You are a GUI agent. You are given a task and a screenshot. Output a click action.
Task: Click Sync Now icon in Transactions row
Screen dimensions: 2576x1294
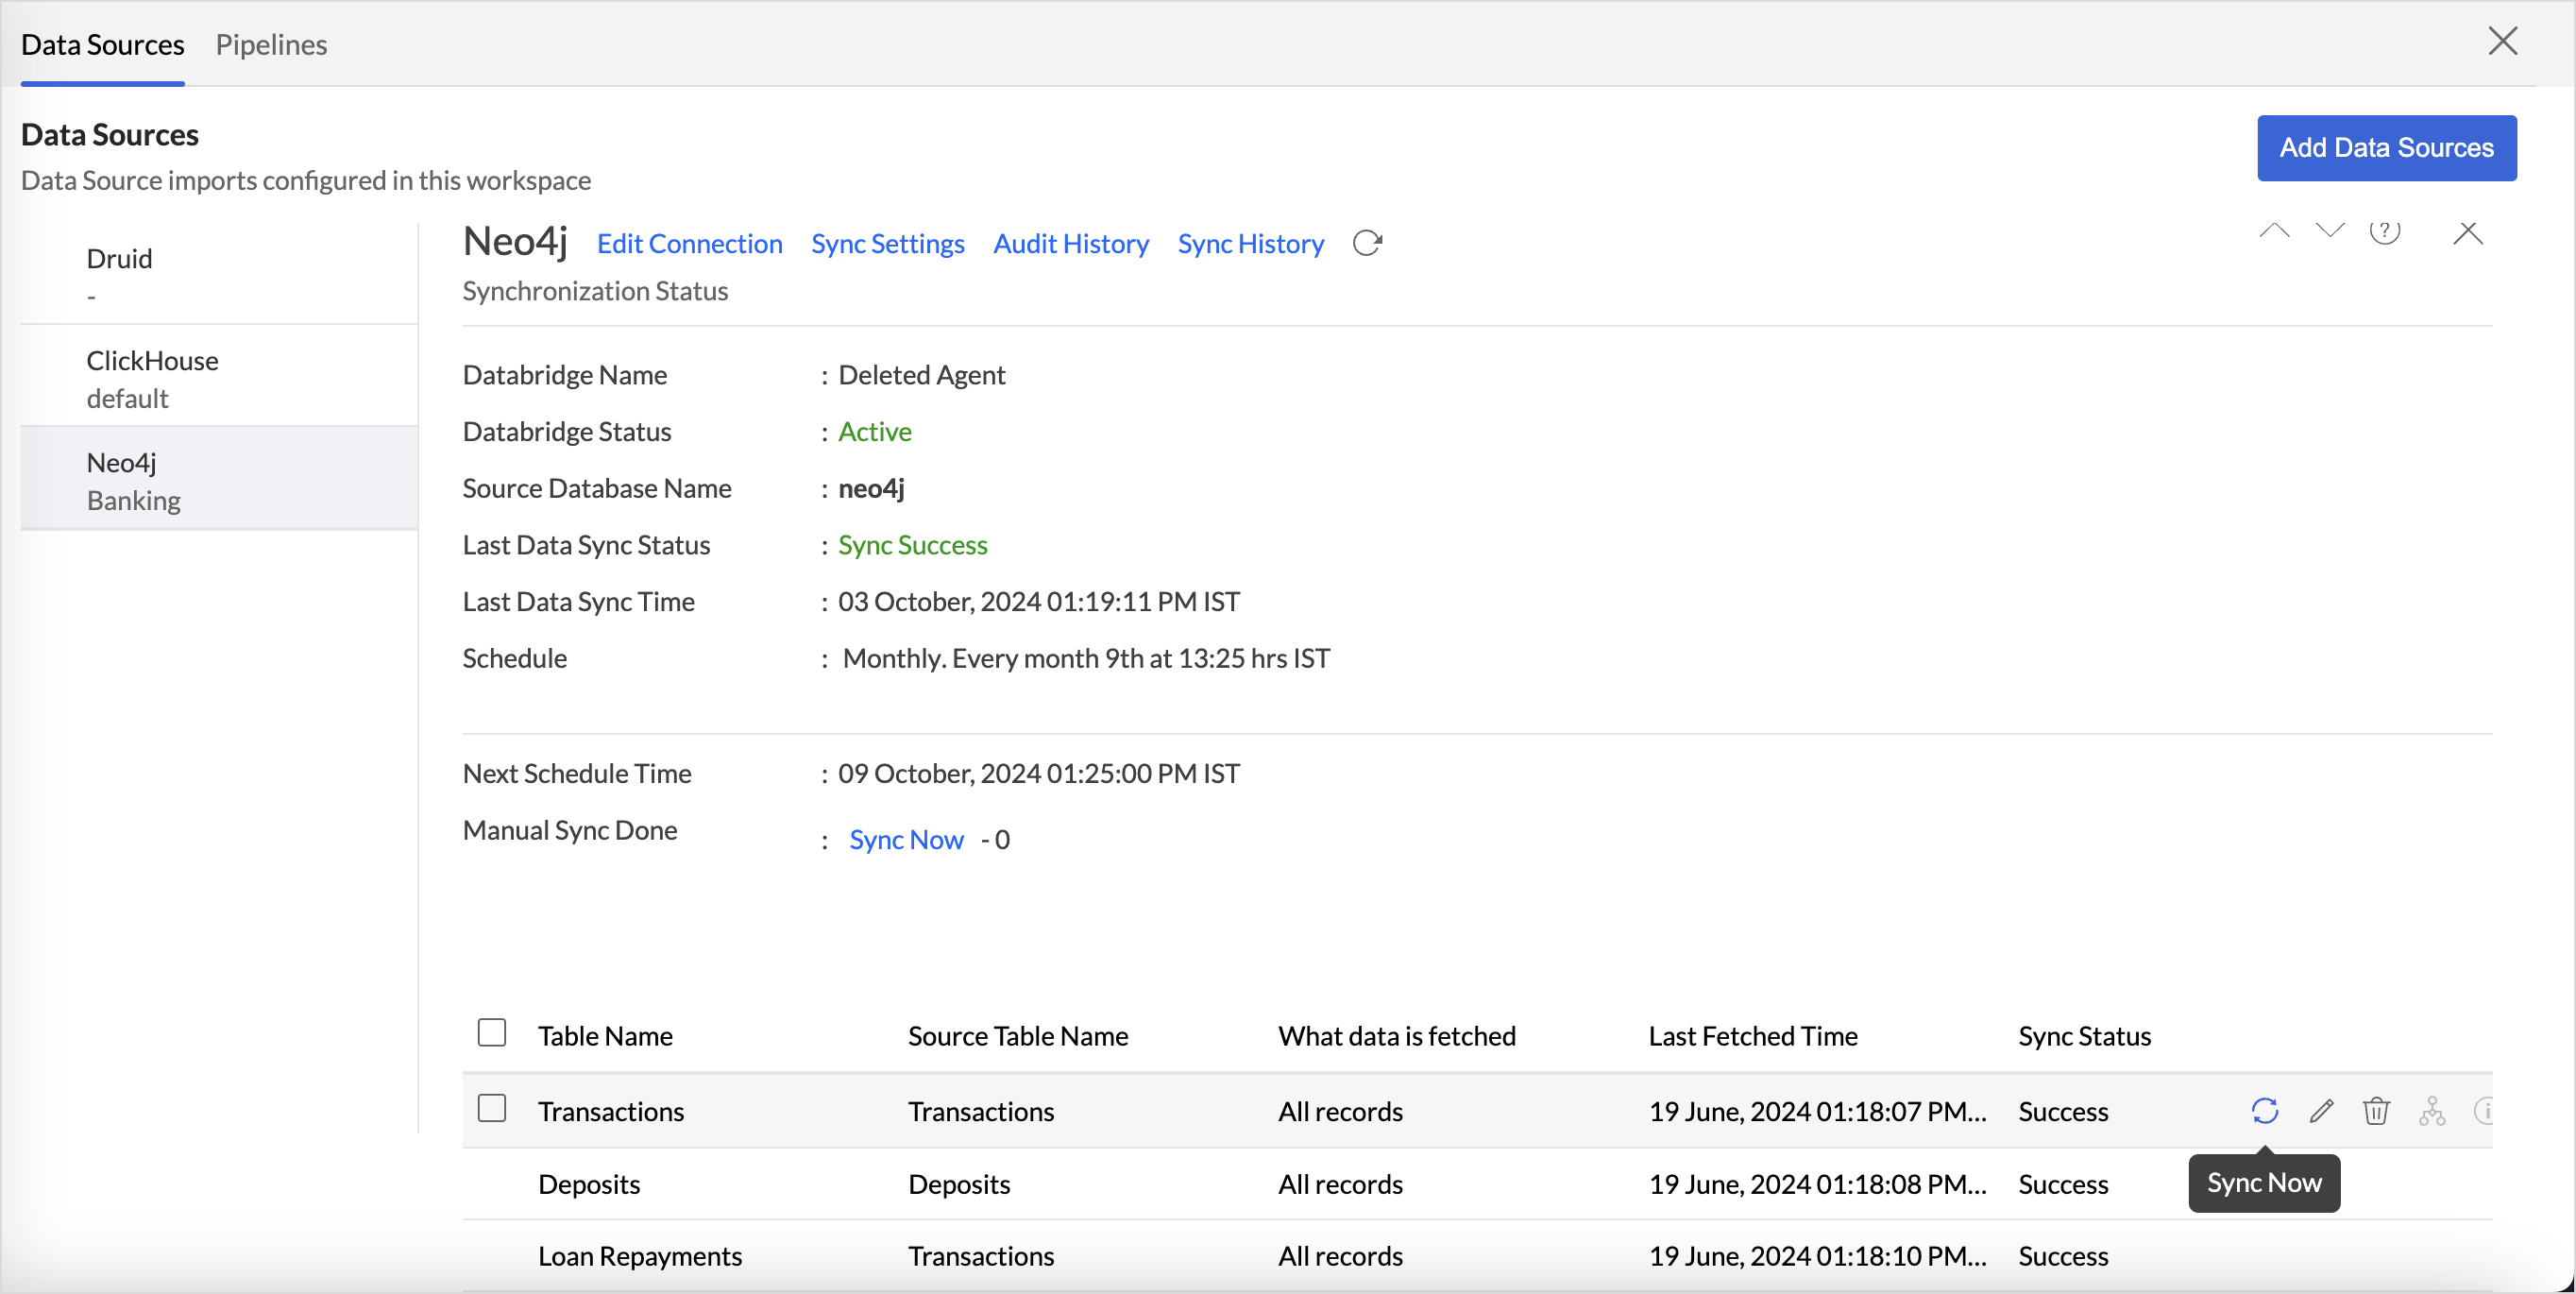[2264, 1110]
